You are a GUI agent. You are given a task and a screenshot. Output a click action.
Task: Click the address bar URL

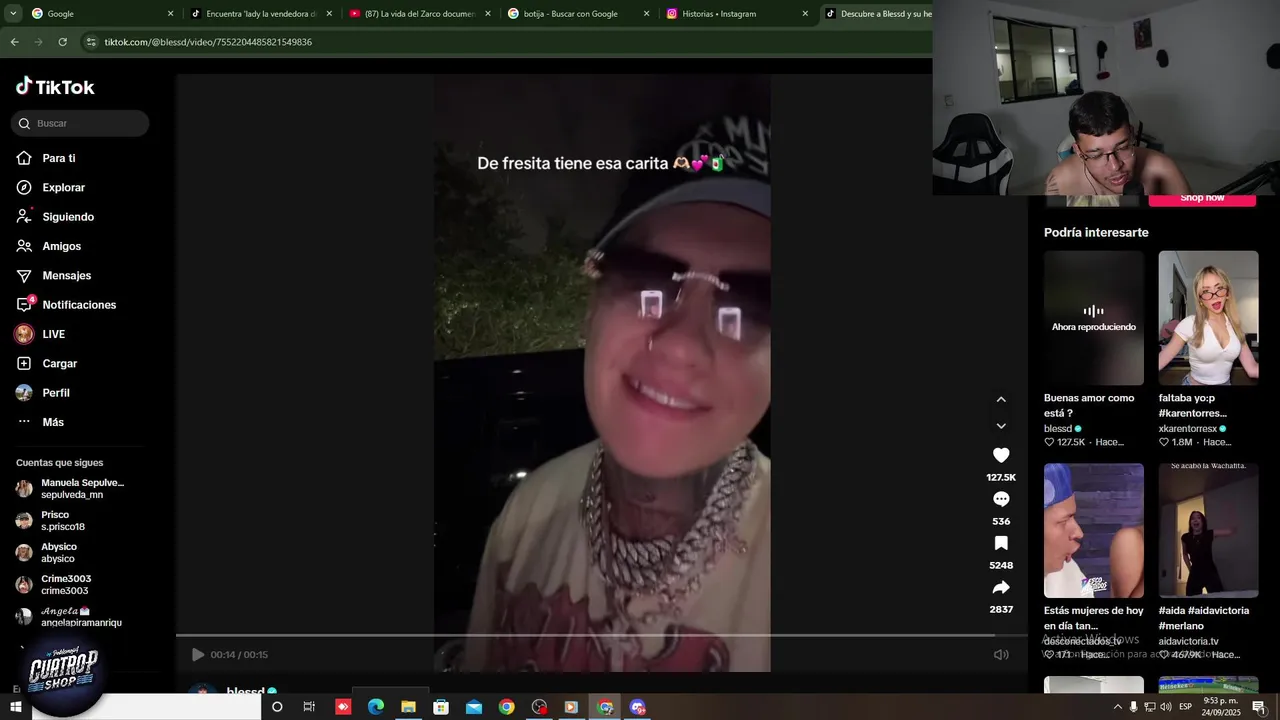point(208,42)
